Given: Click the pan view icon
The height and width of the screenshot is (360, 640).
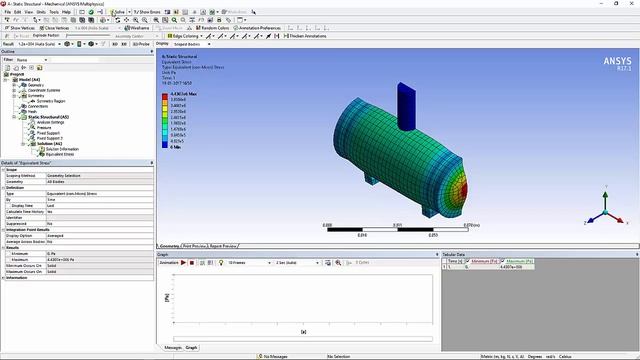Looking at the screenshot, I should pyautogui.click(x=126, y=20).
